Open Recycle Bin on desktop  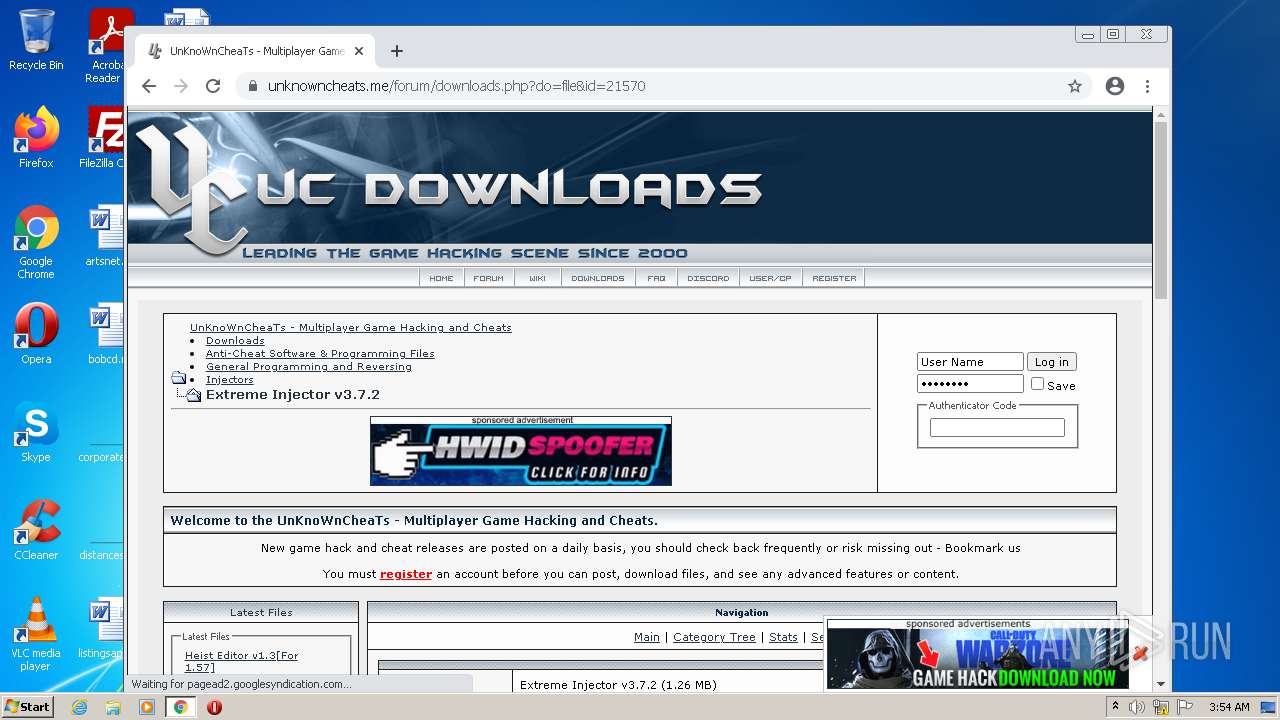[x=36, y=40]
